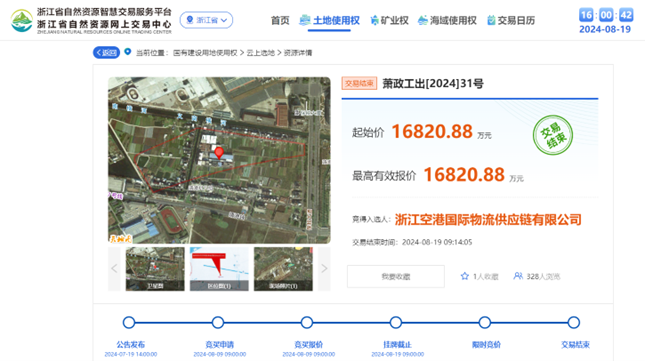
Task: Show next thumbnails with right arrow
Action: coord(324,269)
